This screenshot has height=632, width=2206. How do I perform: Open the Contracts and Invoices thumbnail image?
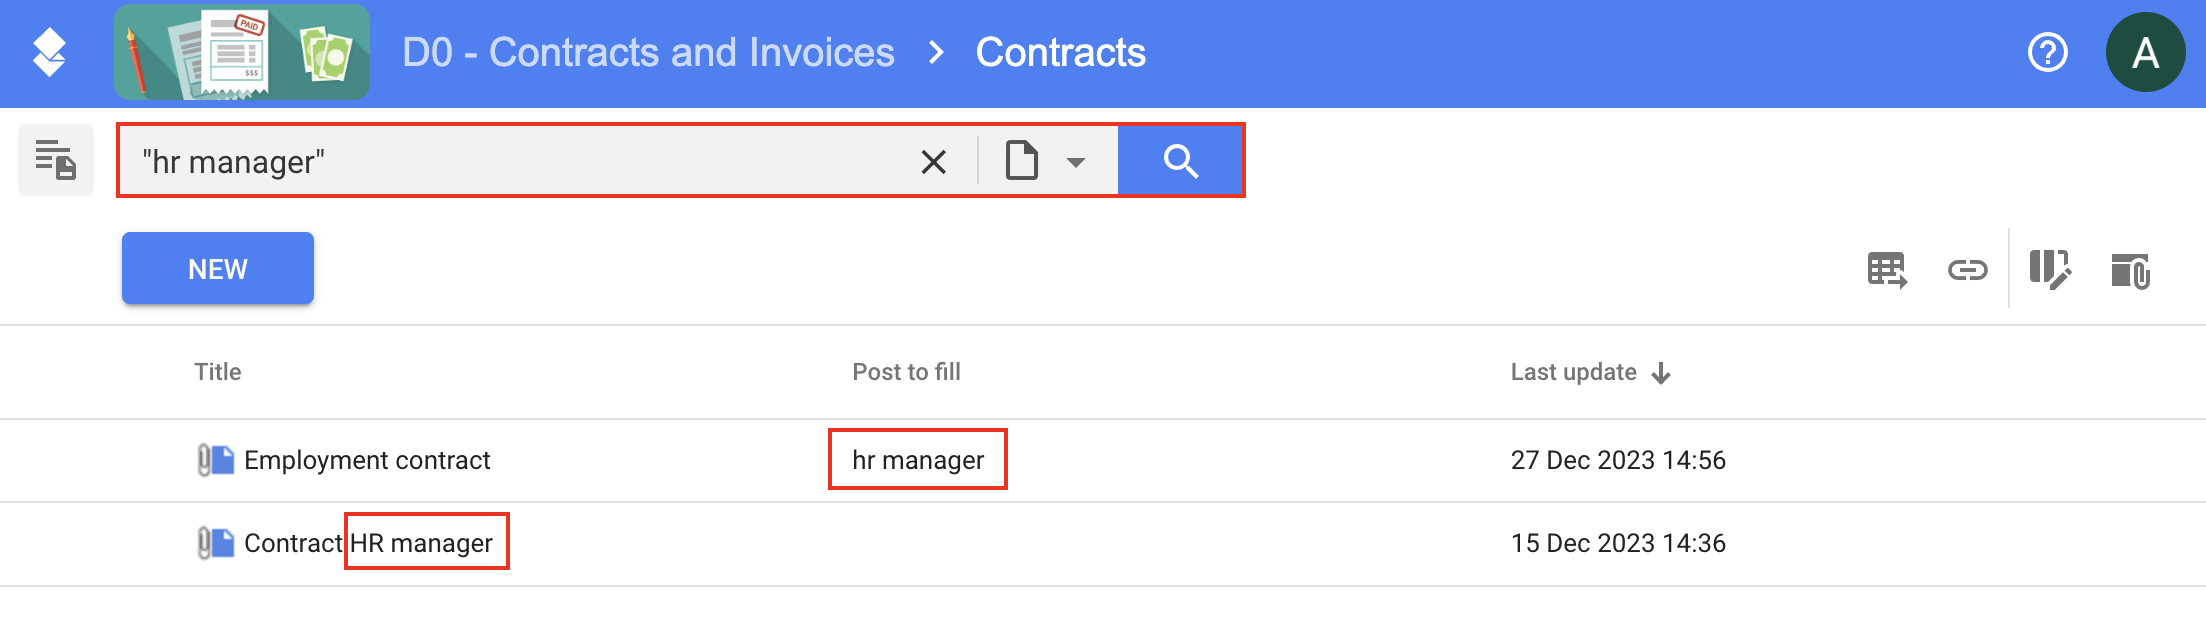click(242, 52)
